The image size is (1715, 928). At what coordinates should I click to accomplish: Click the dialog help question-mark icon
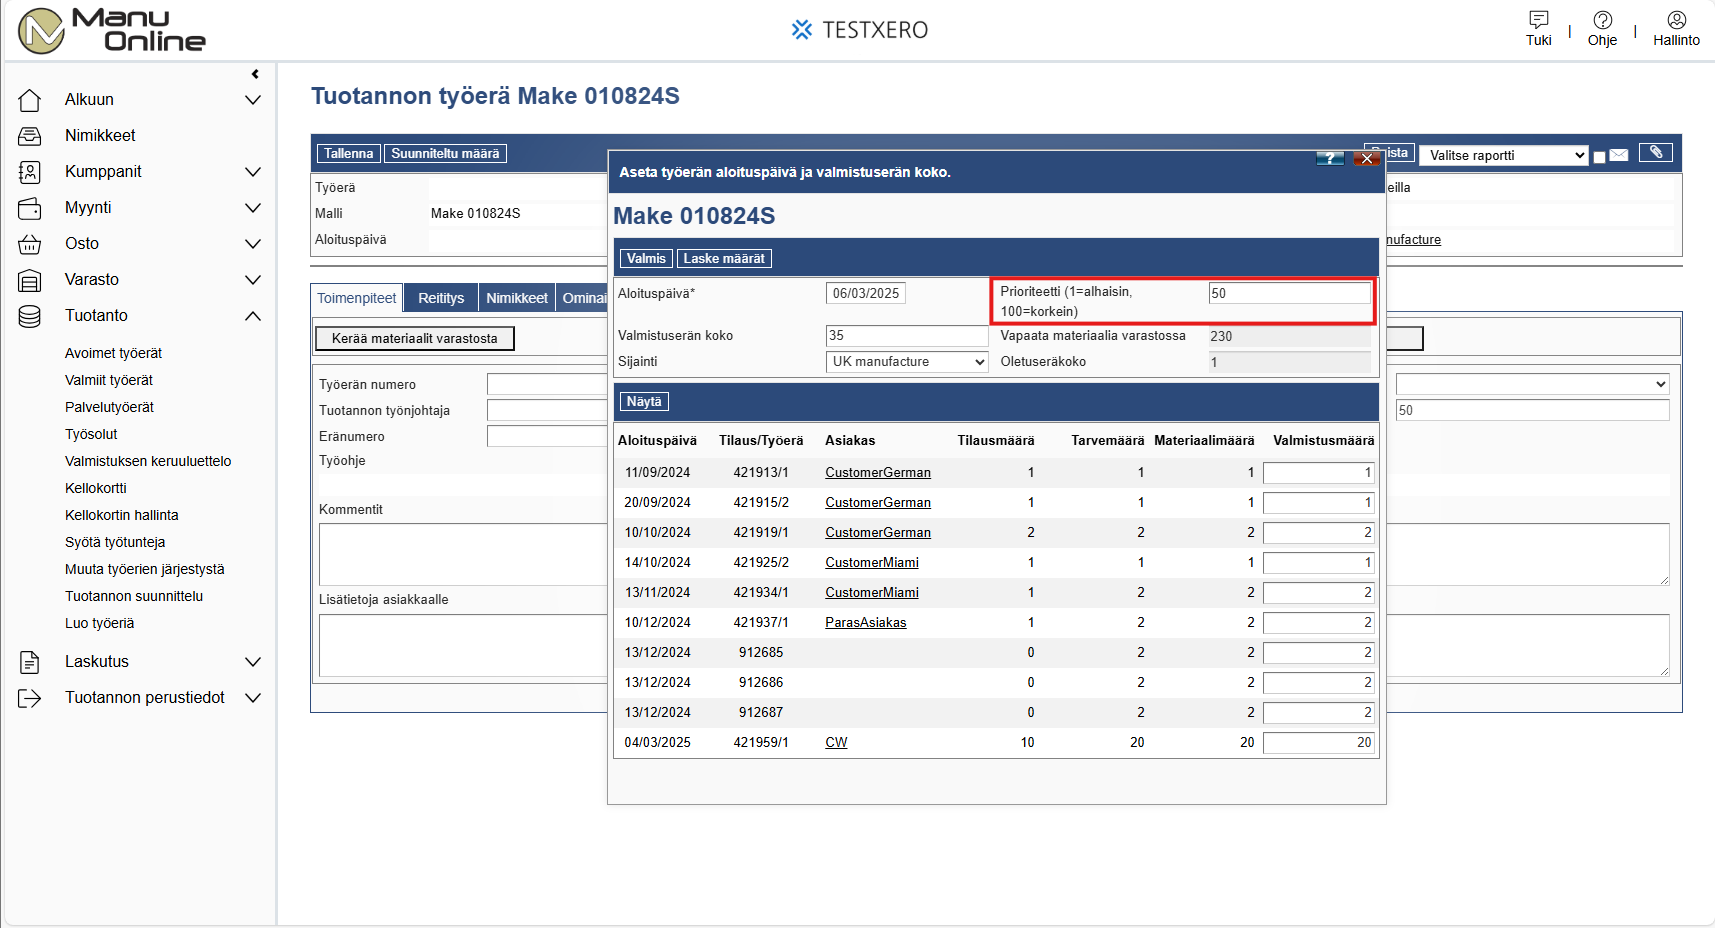(x=1330, y=158)
